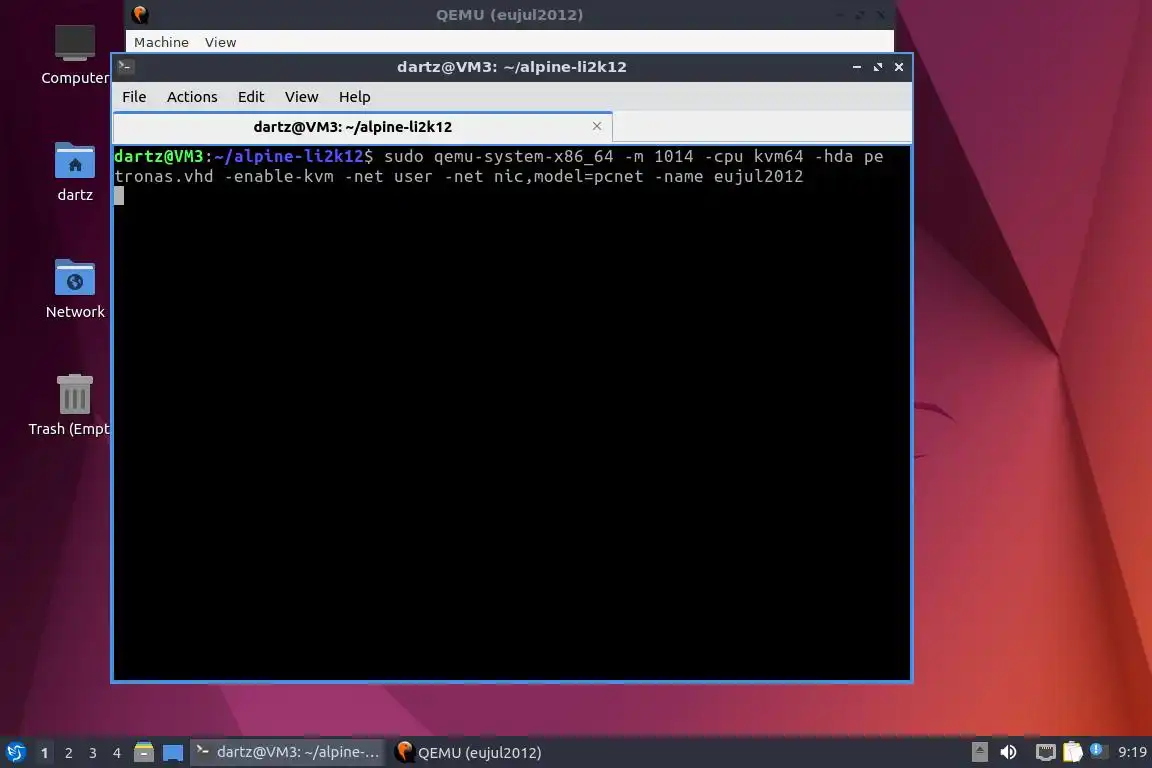1152x768 pixels.
Task: Maximize the terminal window
Action: click(x=877, y=67)
